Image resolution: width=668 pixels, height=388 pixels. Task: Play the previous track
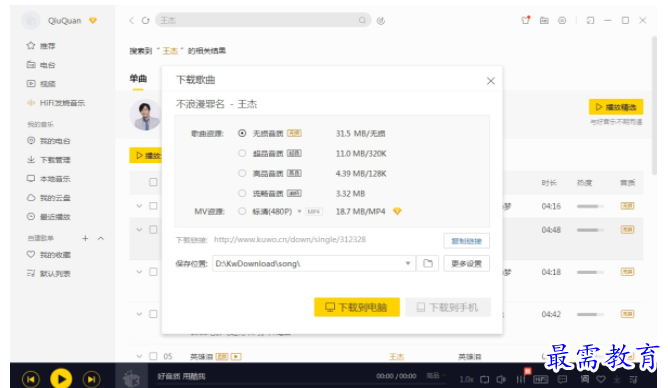click(31, 379)
